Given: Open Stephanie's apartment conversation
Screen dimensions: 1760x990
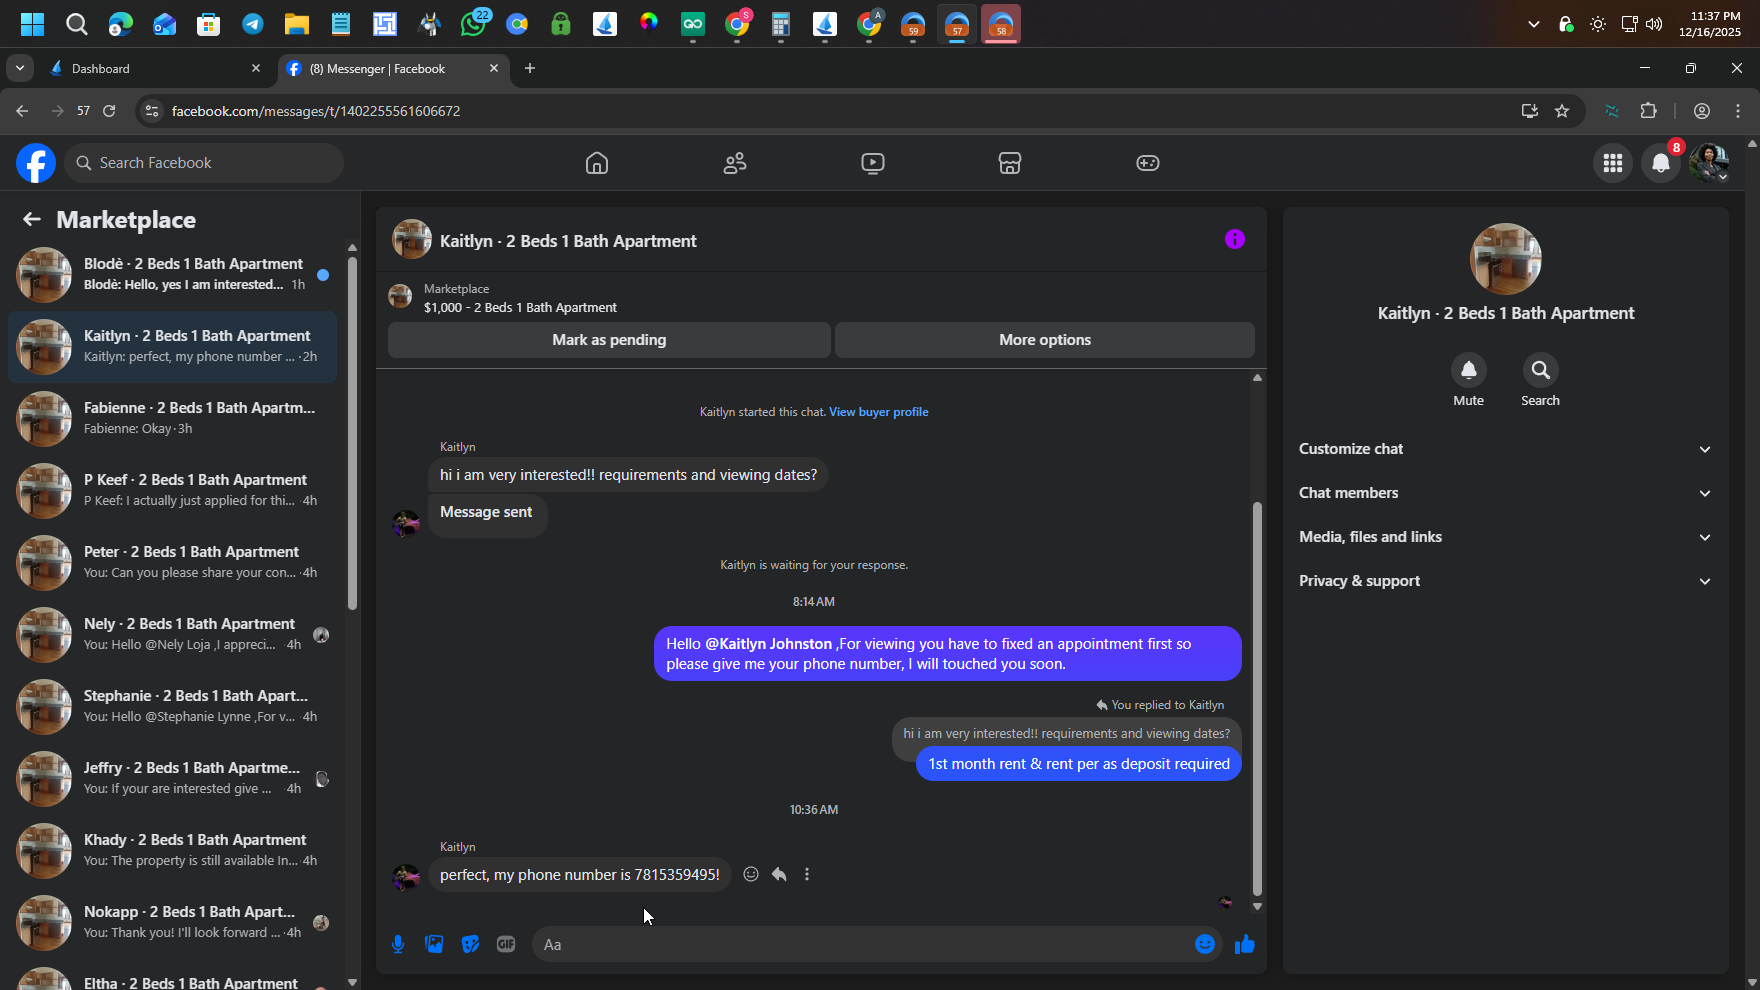Looking at the screenshot, I should pos(172,706).
